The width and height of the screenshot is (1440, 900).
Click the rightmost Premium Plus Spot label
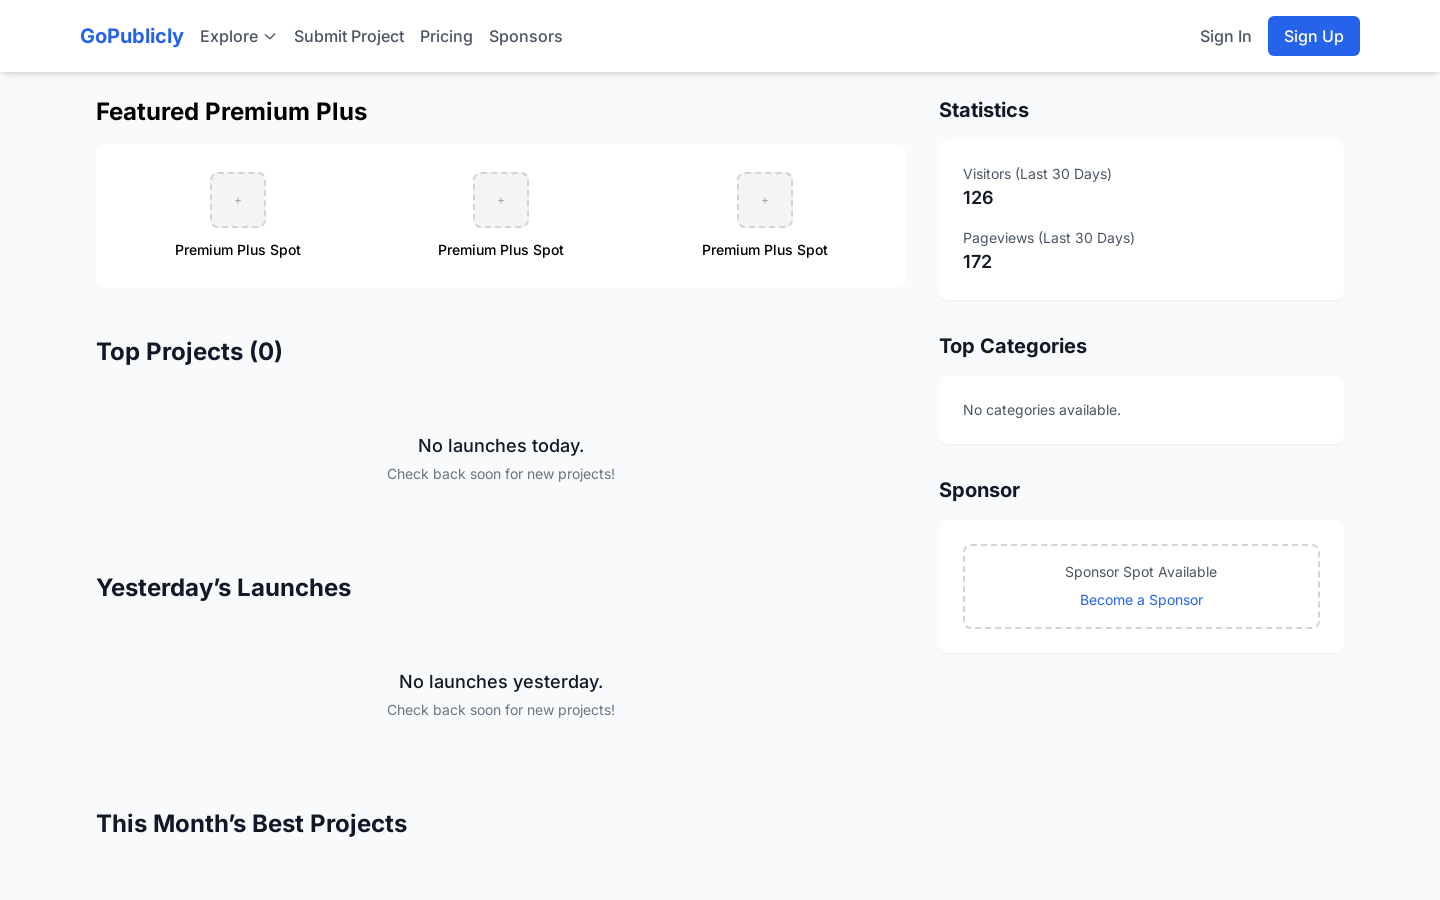click(x=765, y=250)
